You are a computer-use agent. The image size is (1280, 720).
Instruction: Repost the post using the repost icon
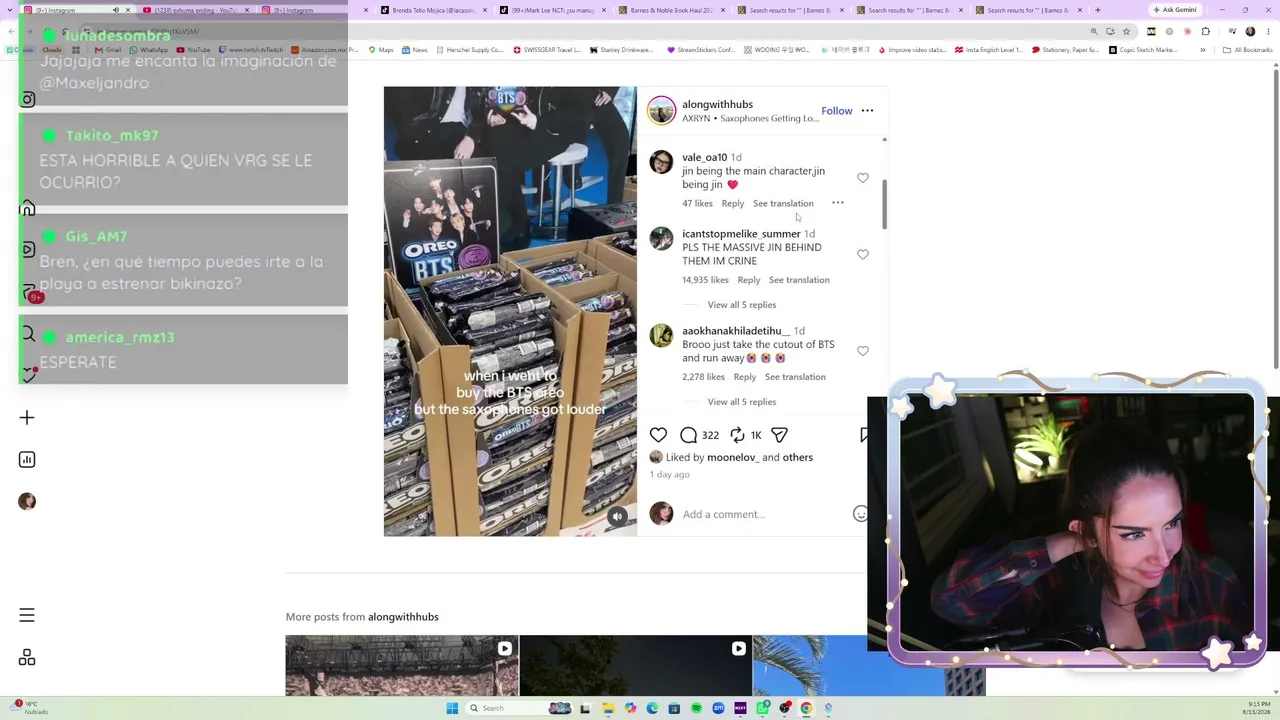click(x=737, y=435)
